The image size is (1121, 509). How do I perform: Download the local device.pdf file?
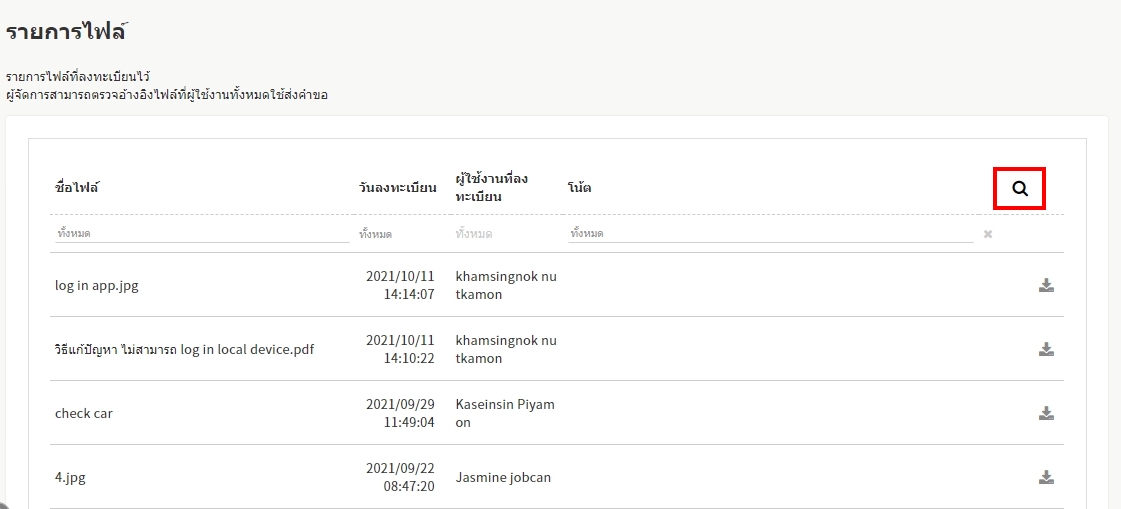(1046, 349)
